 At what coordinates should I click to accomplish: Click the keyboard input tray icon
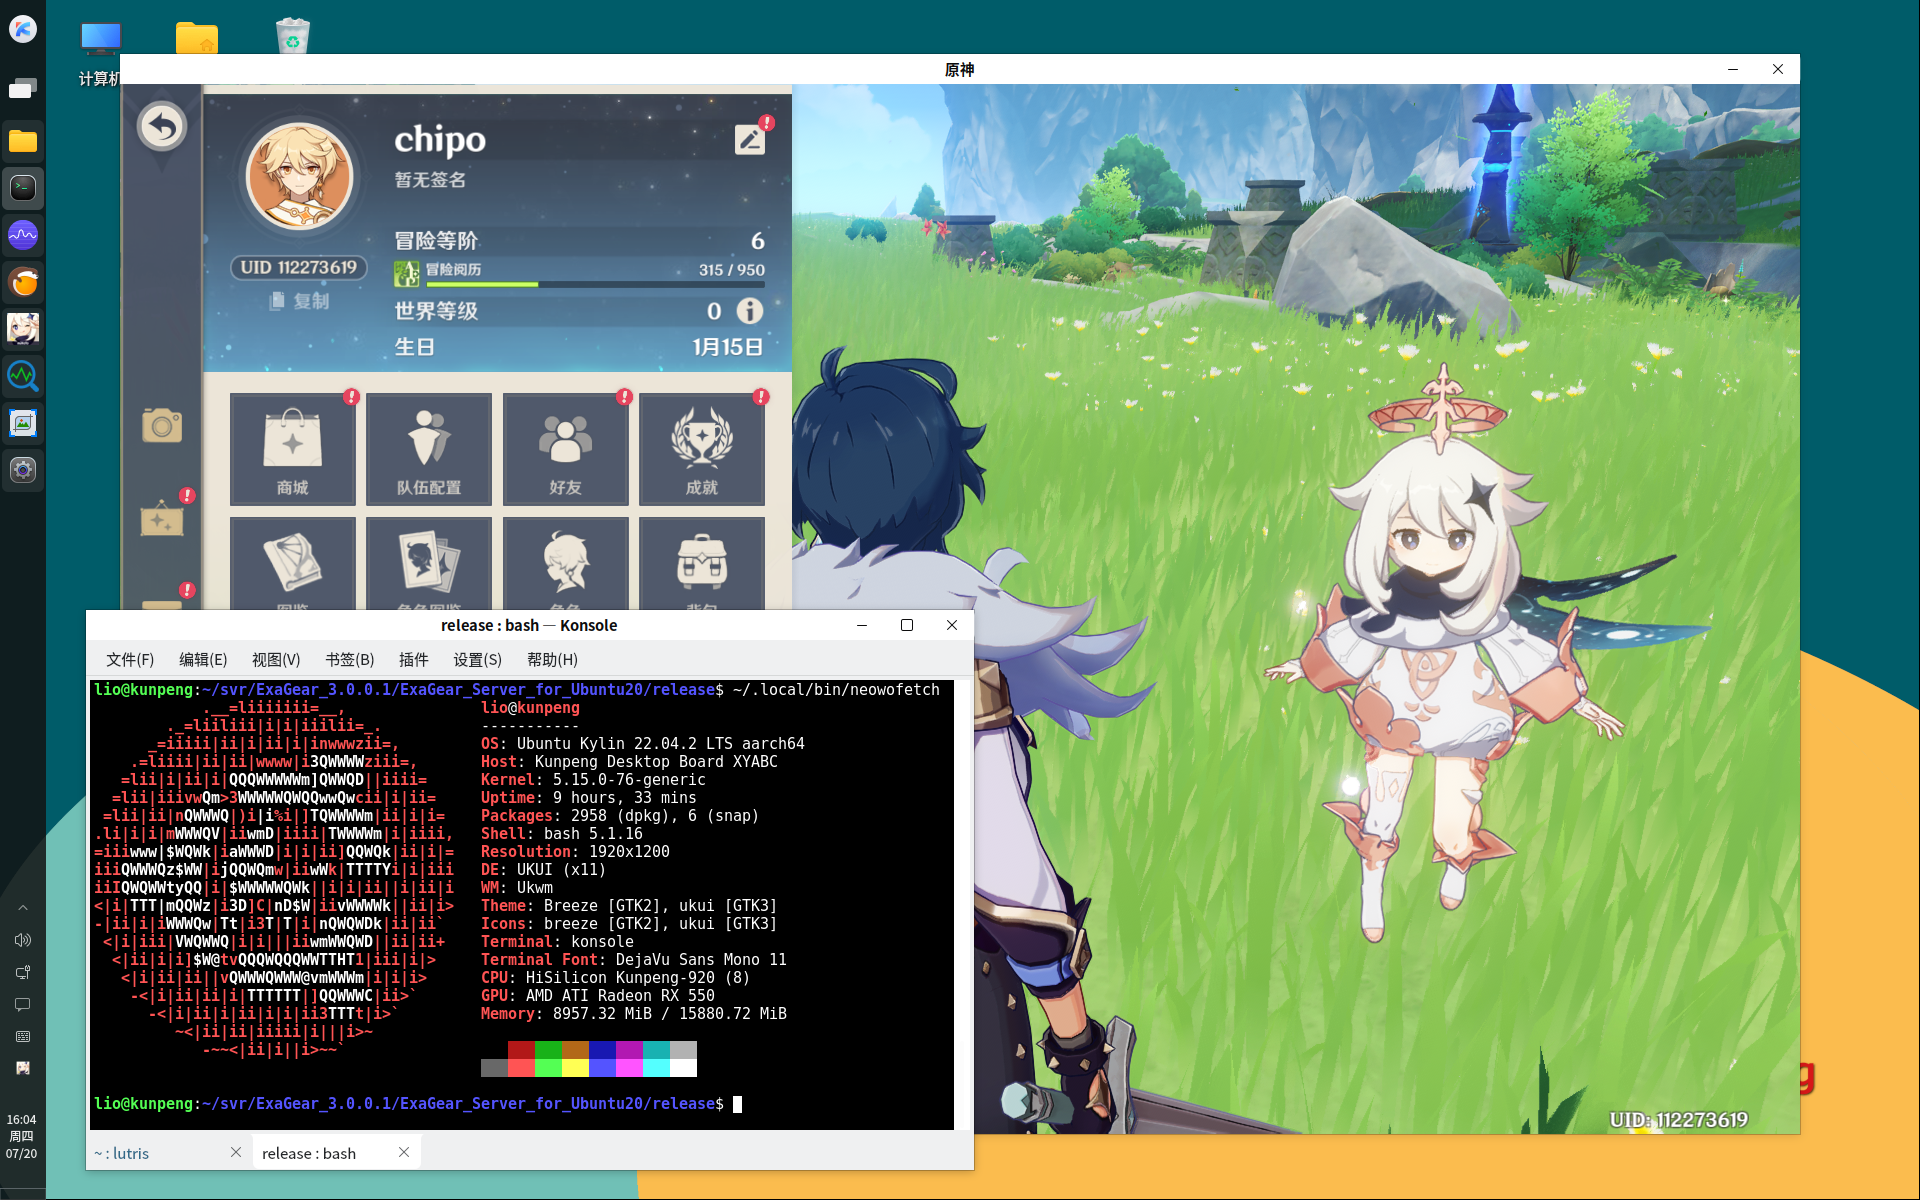(23, 1037)
